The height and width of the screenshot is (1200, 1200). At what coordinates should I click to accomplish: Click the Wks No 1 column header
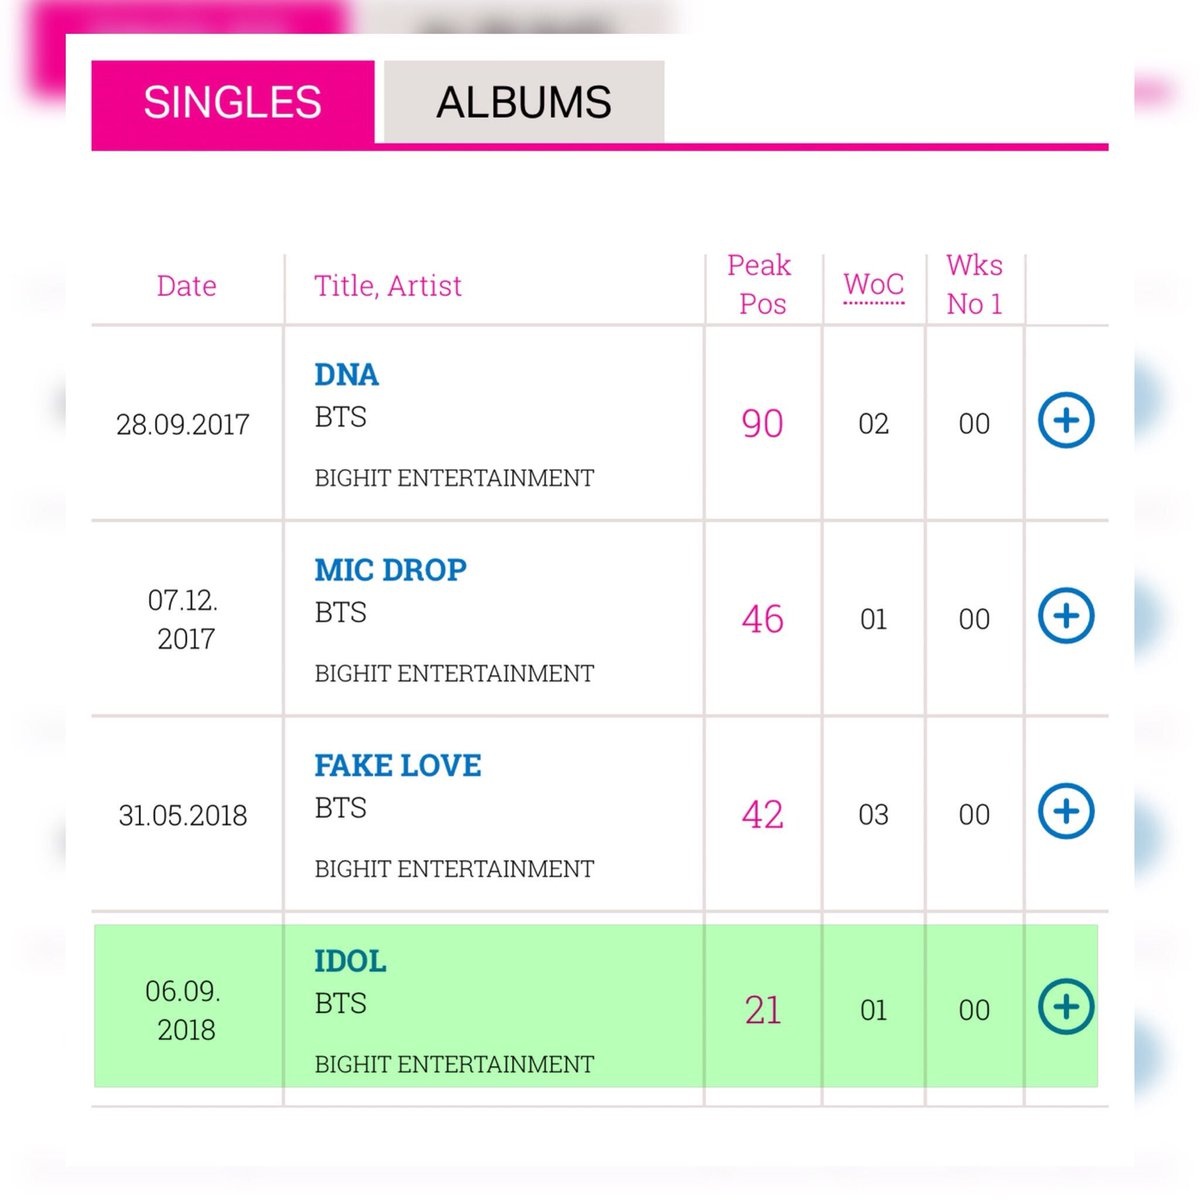tap(974, 285)
